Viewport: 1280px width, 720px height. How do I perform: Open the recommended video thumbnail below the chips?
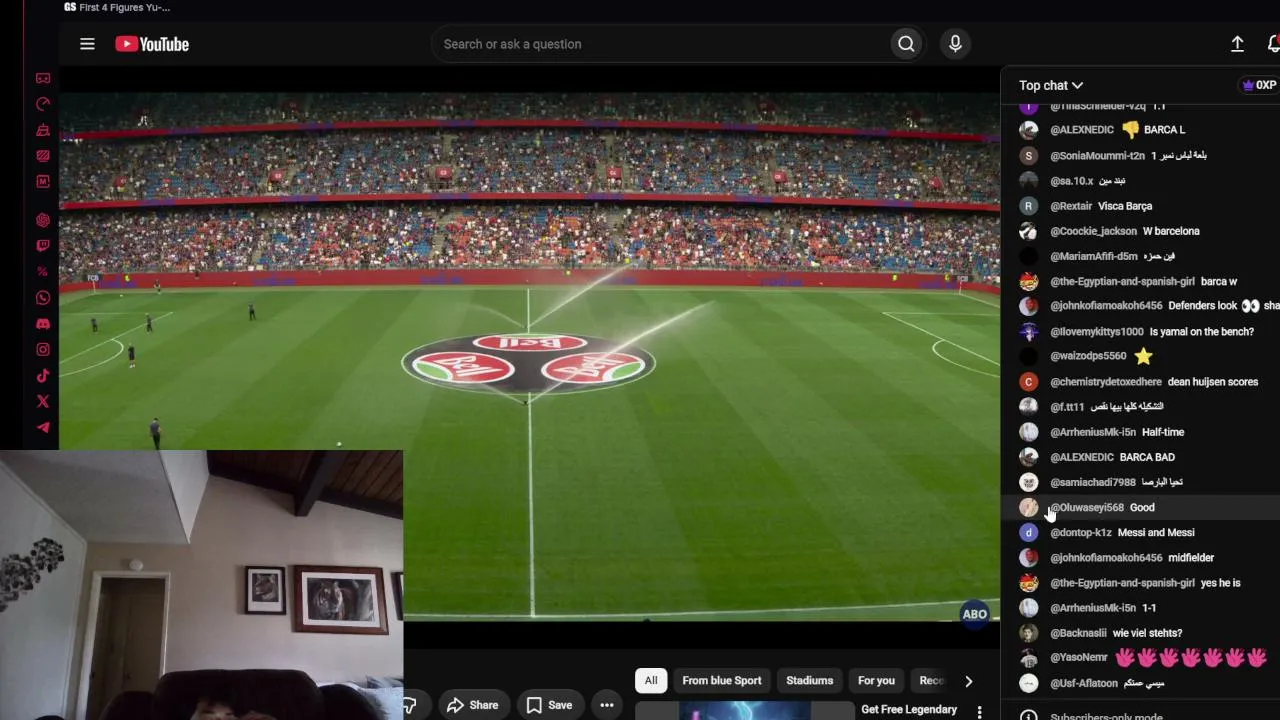pyautogui.click(x=744, y=711)
